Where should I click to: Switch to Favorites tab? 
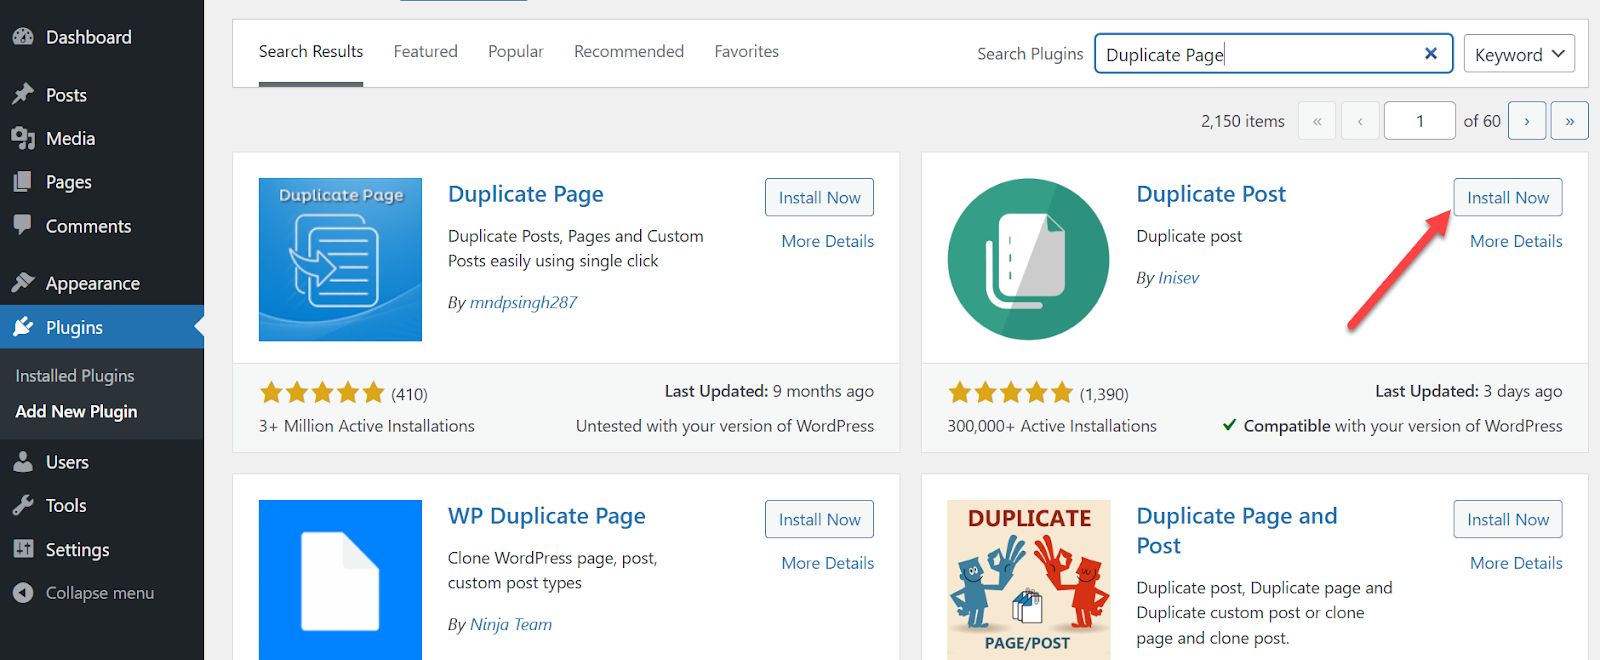coord(746,51)
